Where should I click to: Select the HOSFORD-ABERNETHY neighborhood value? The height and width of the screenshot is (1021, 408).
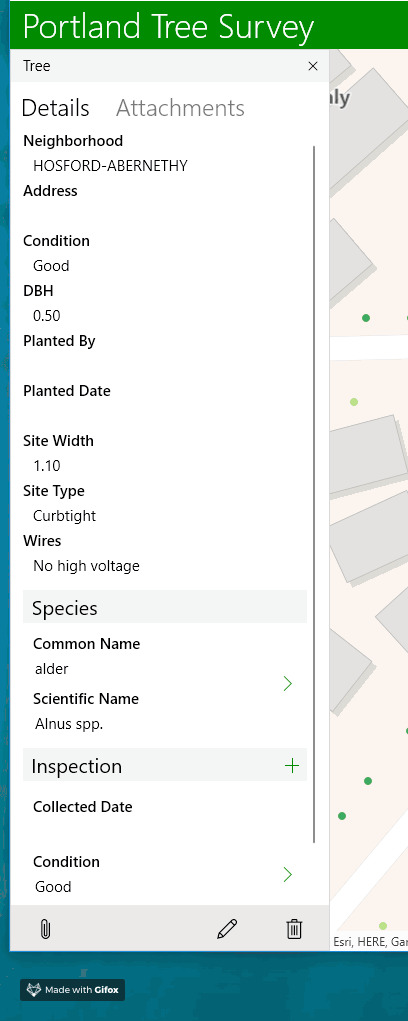(x=110, y=166)
